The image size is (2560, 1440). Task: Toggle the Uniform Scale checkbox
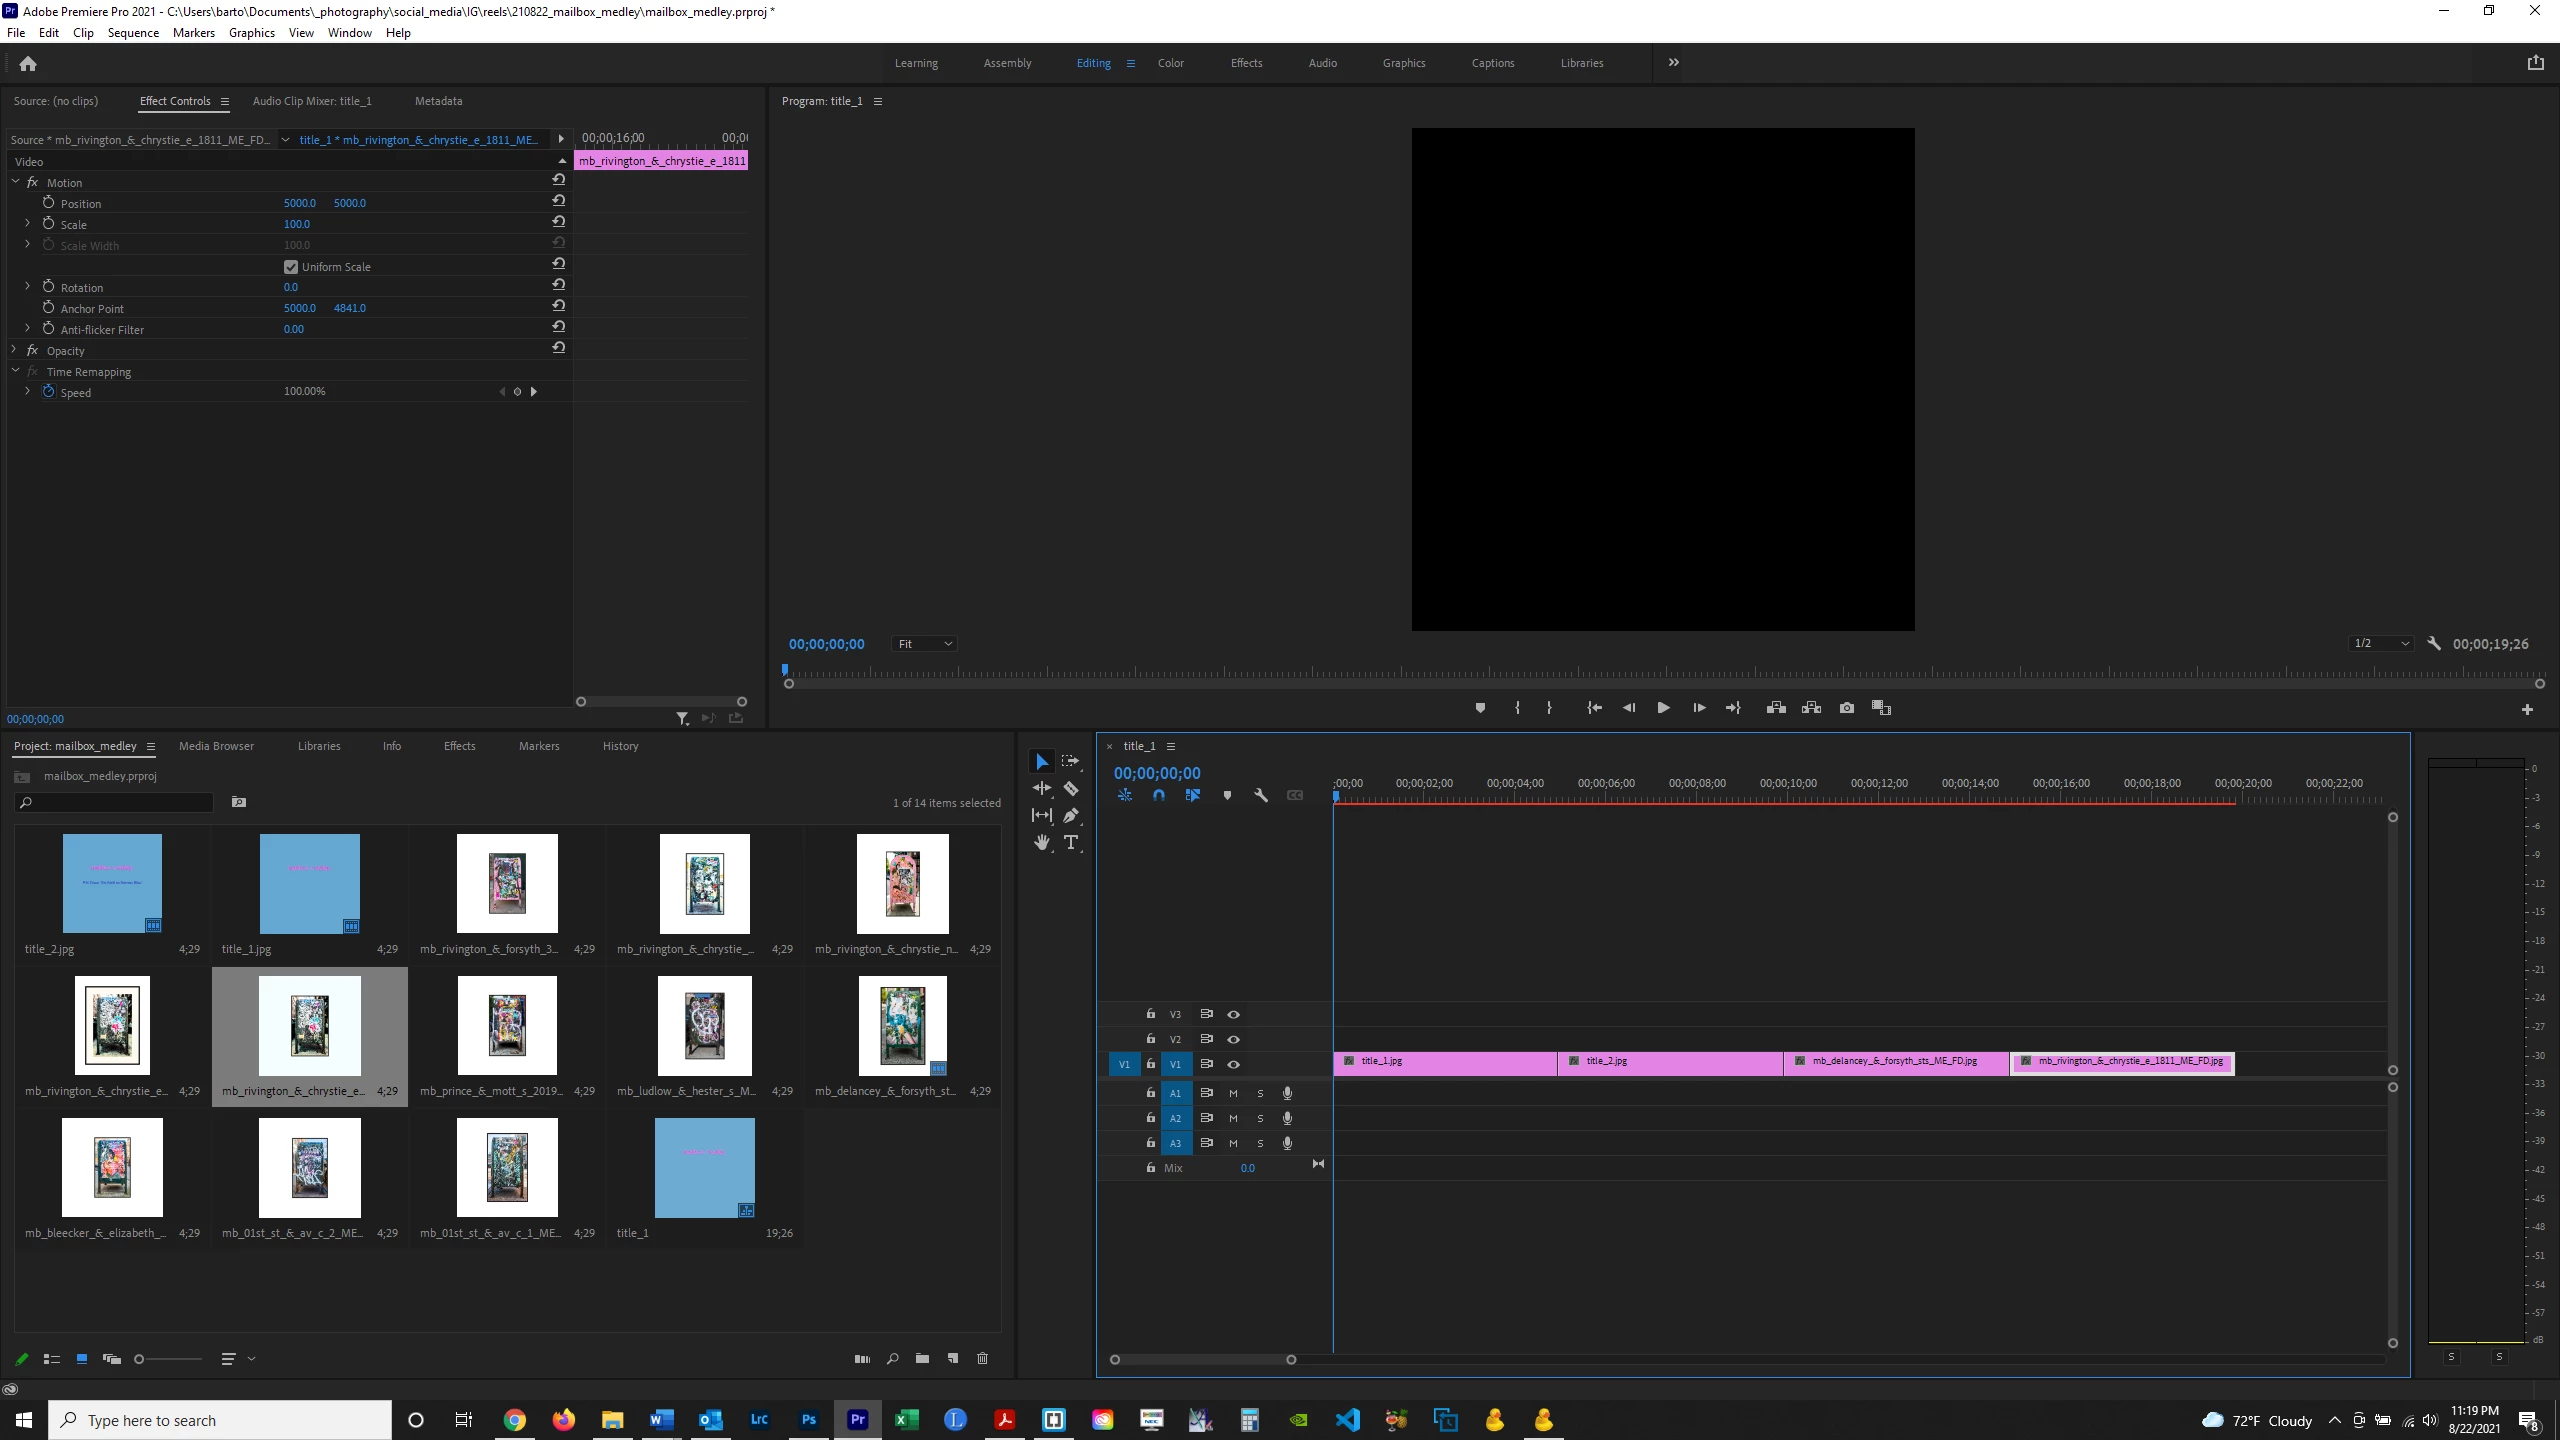click(x=291, y=267)
